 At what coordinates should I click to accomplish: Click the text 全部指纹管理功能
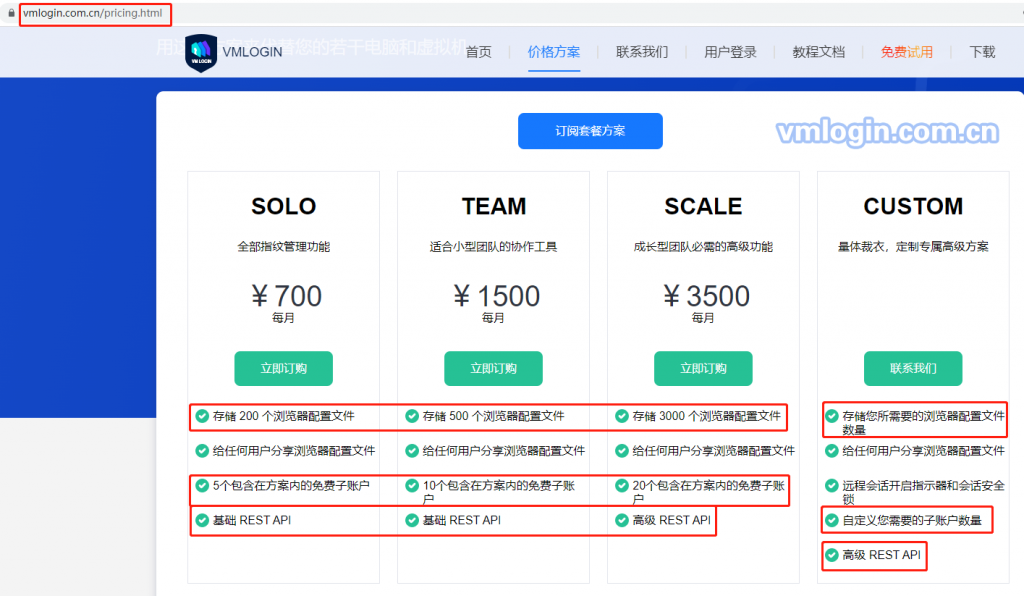(x=283, y=247)
